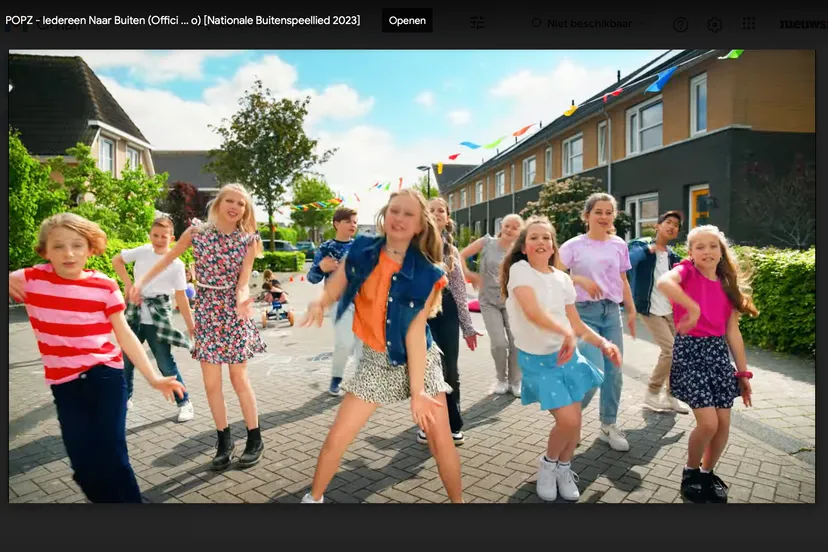The height and width of the screenshot is (552, 828).
Task: Click the status indicator dot beside Niet beschikbaar
Action: pos(537,23)
